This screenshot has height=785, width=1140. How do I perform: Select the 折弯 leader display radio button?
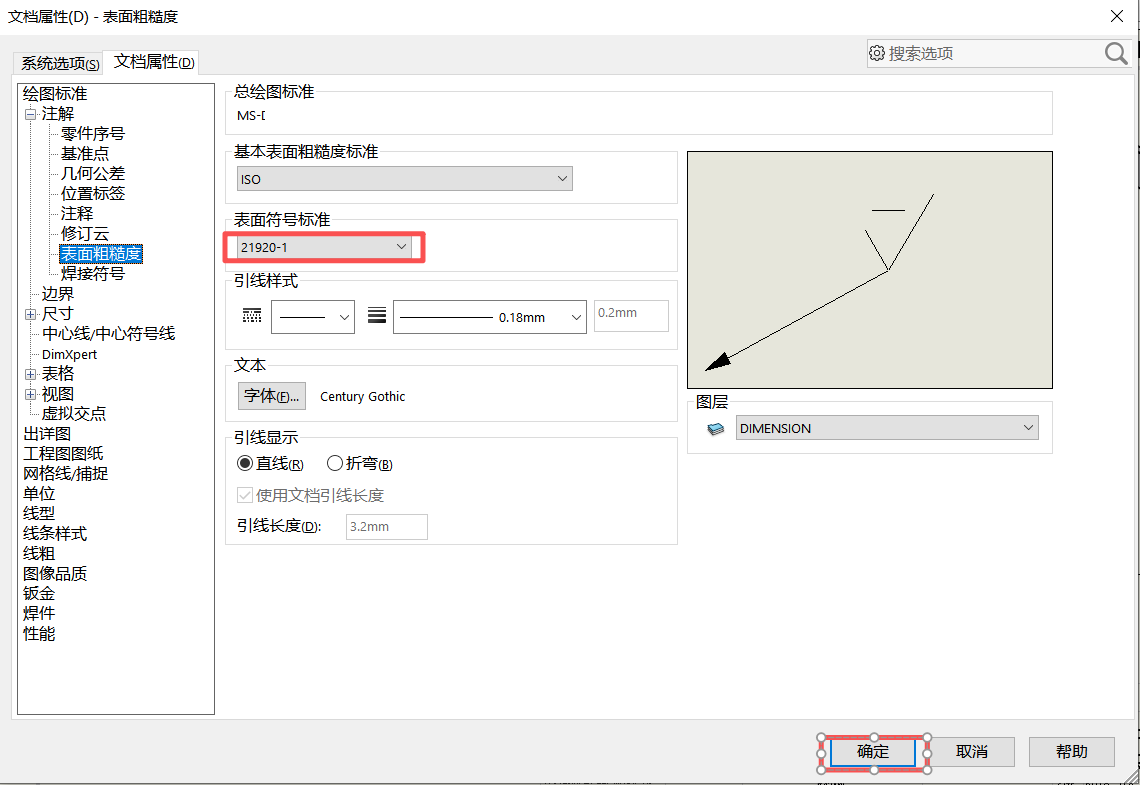click(334, 463)
